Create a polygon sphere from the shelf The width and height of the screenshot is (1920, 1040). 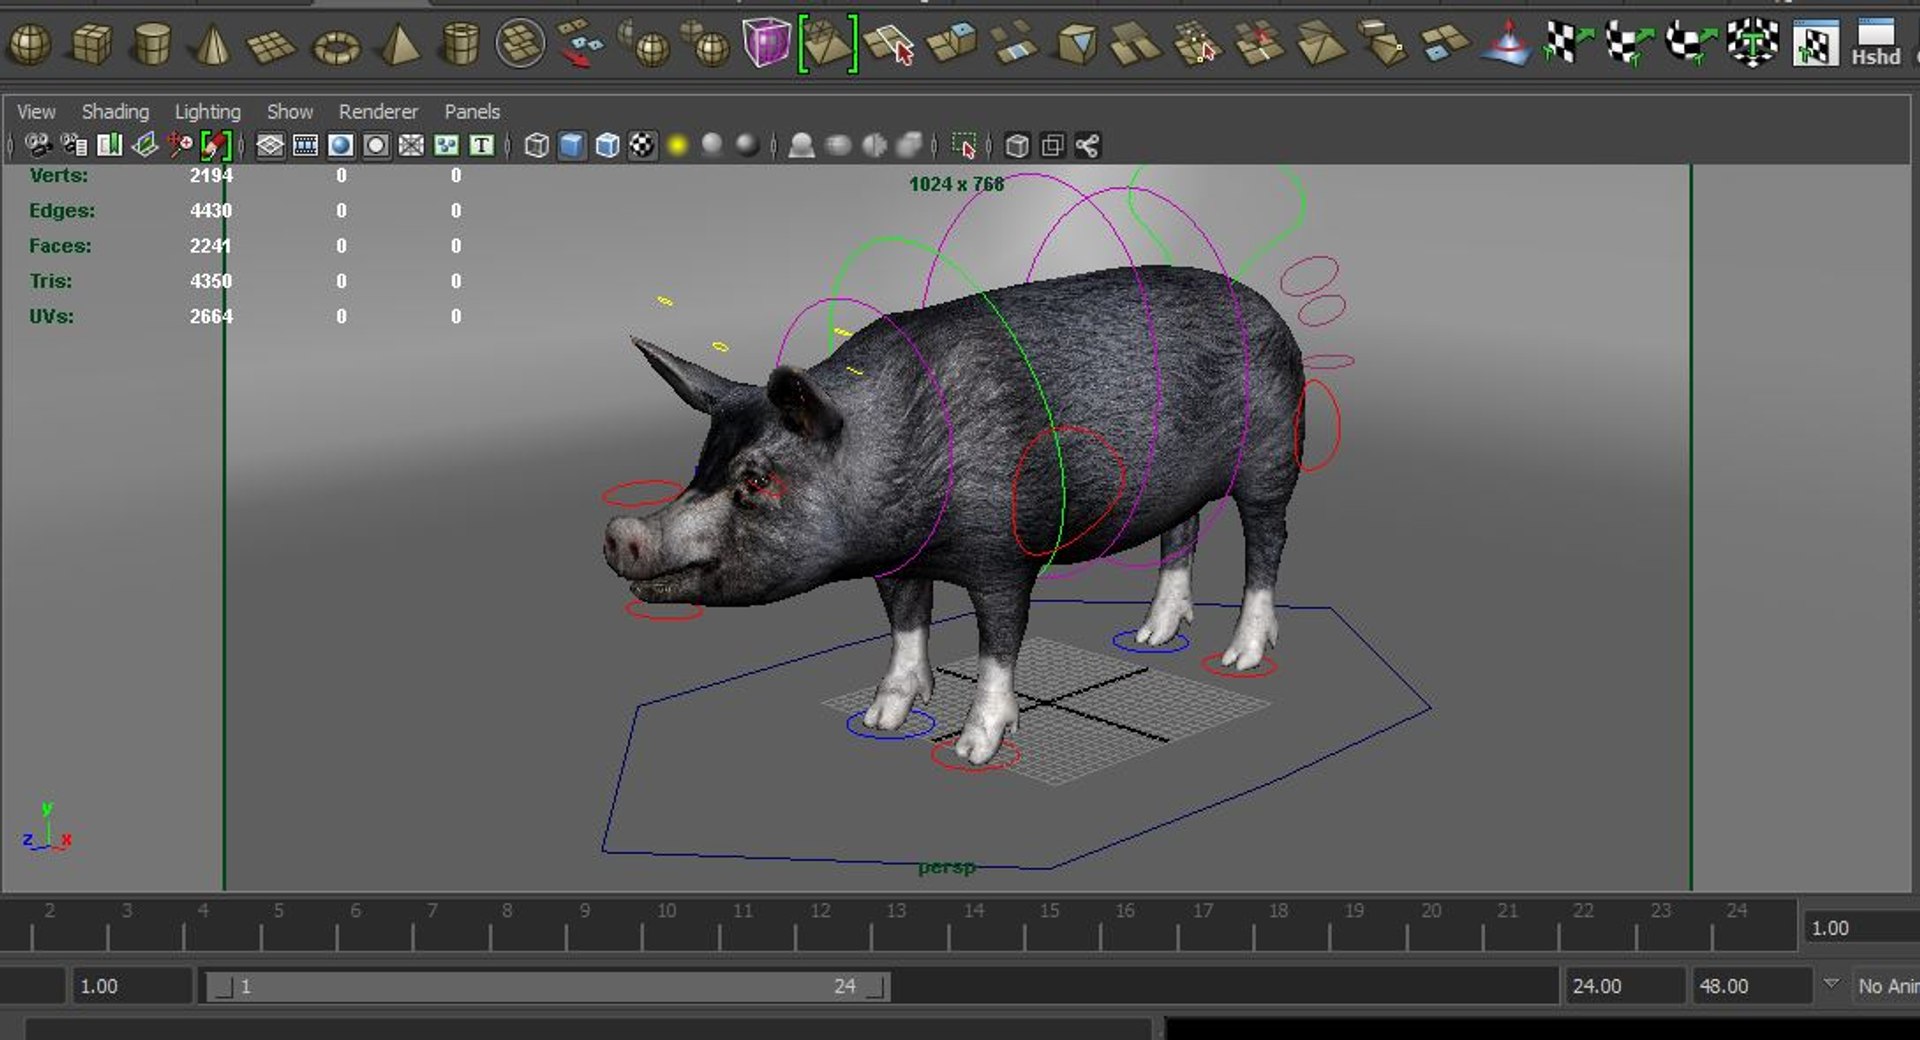point(30,45)
